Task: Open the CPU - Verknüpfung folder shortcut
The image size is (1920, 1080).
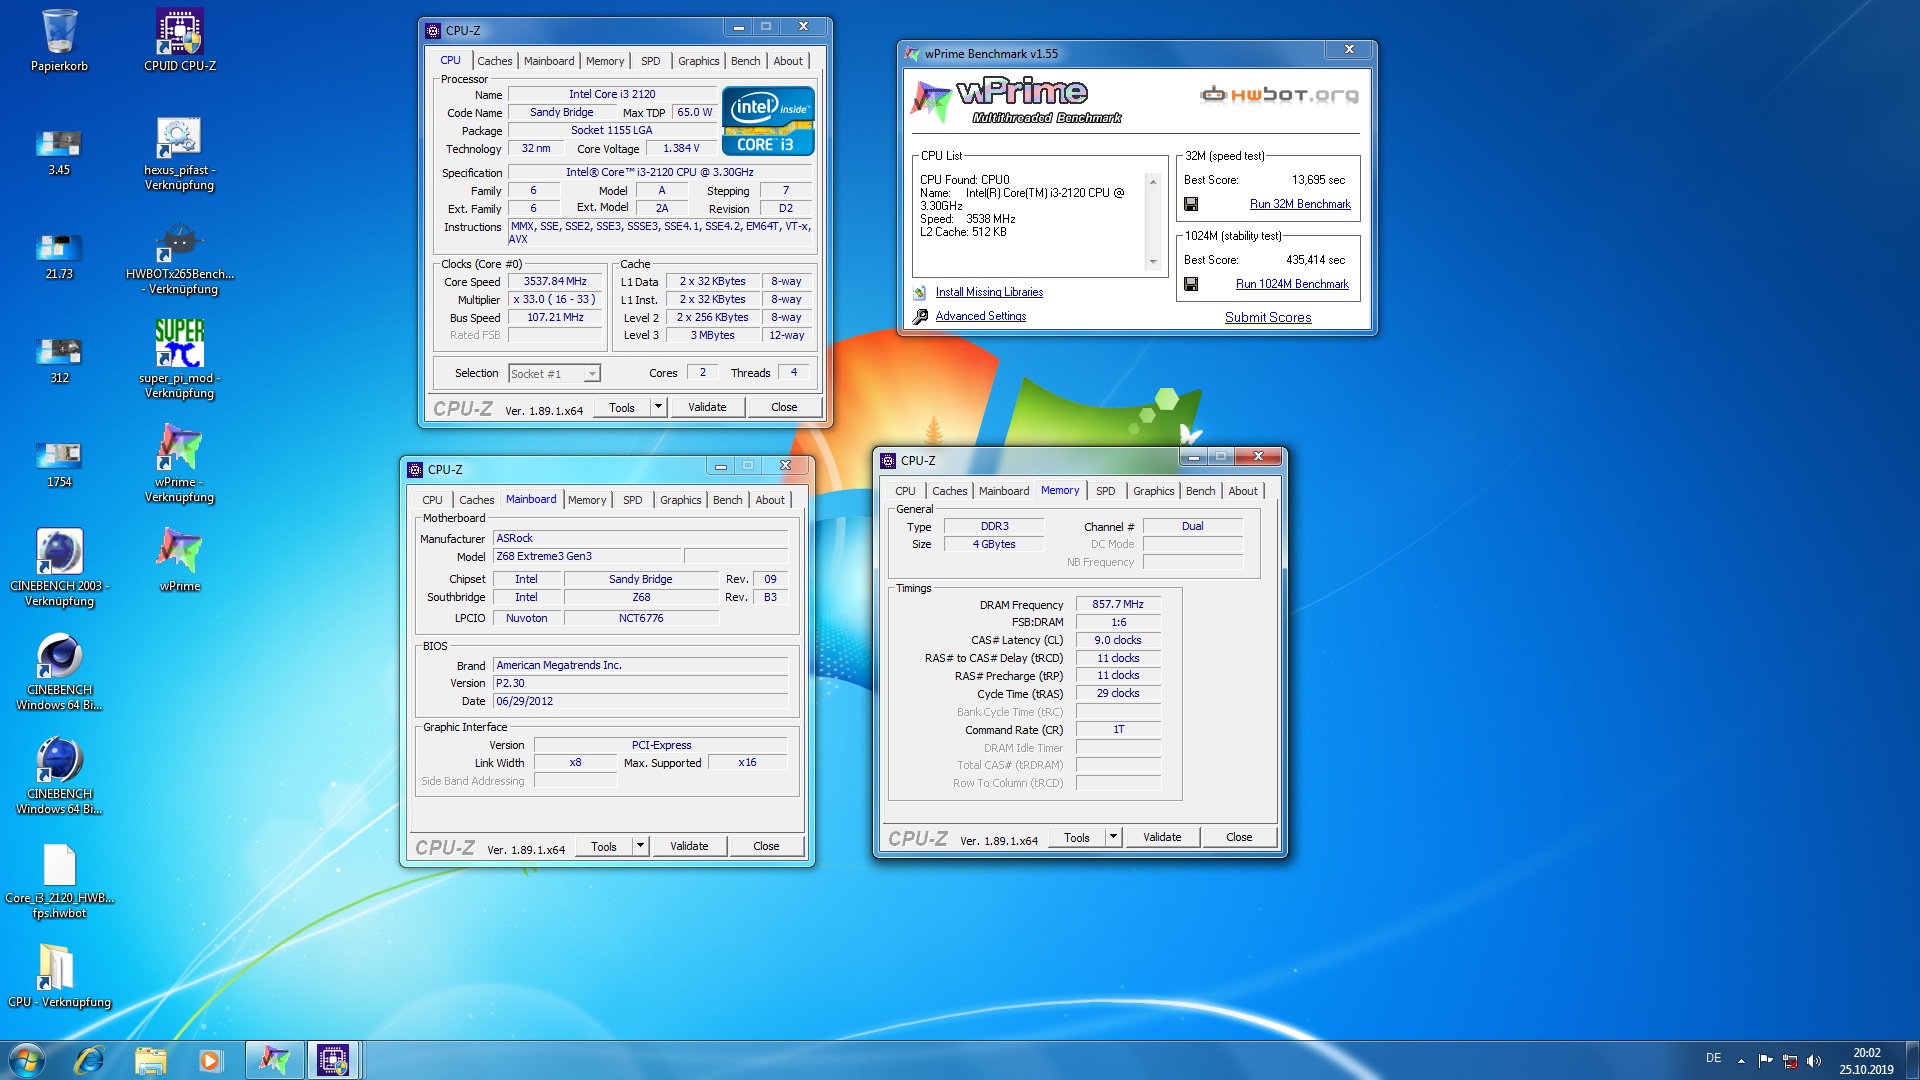Action: [59, 976]
